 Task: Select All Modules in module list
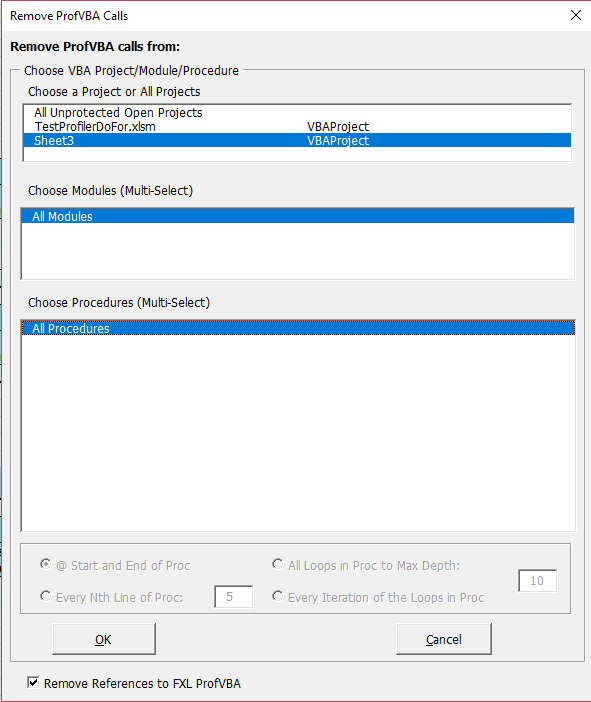click(298, 216)
